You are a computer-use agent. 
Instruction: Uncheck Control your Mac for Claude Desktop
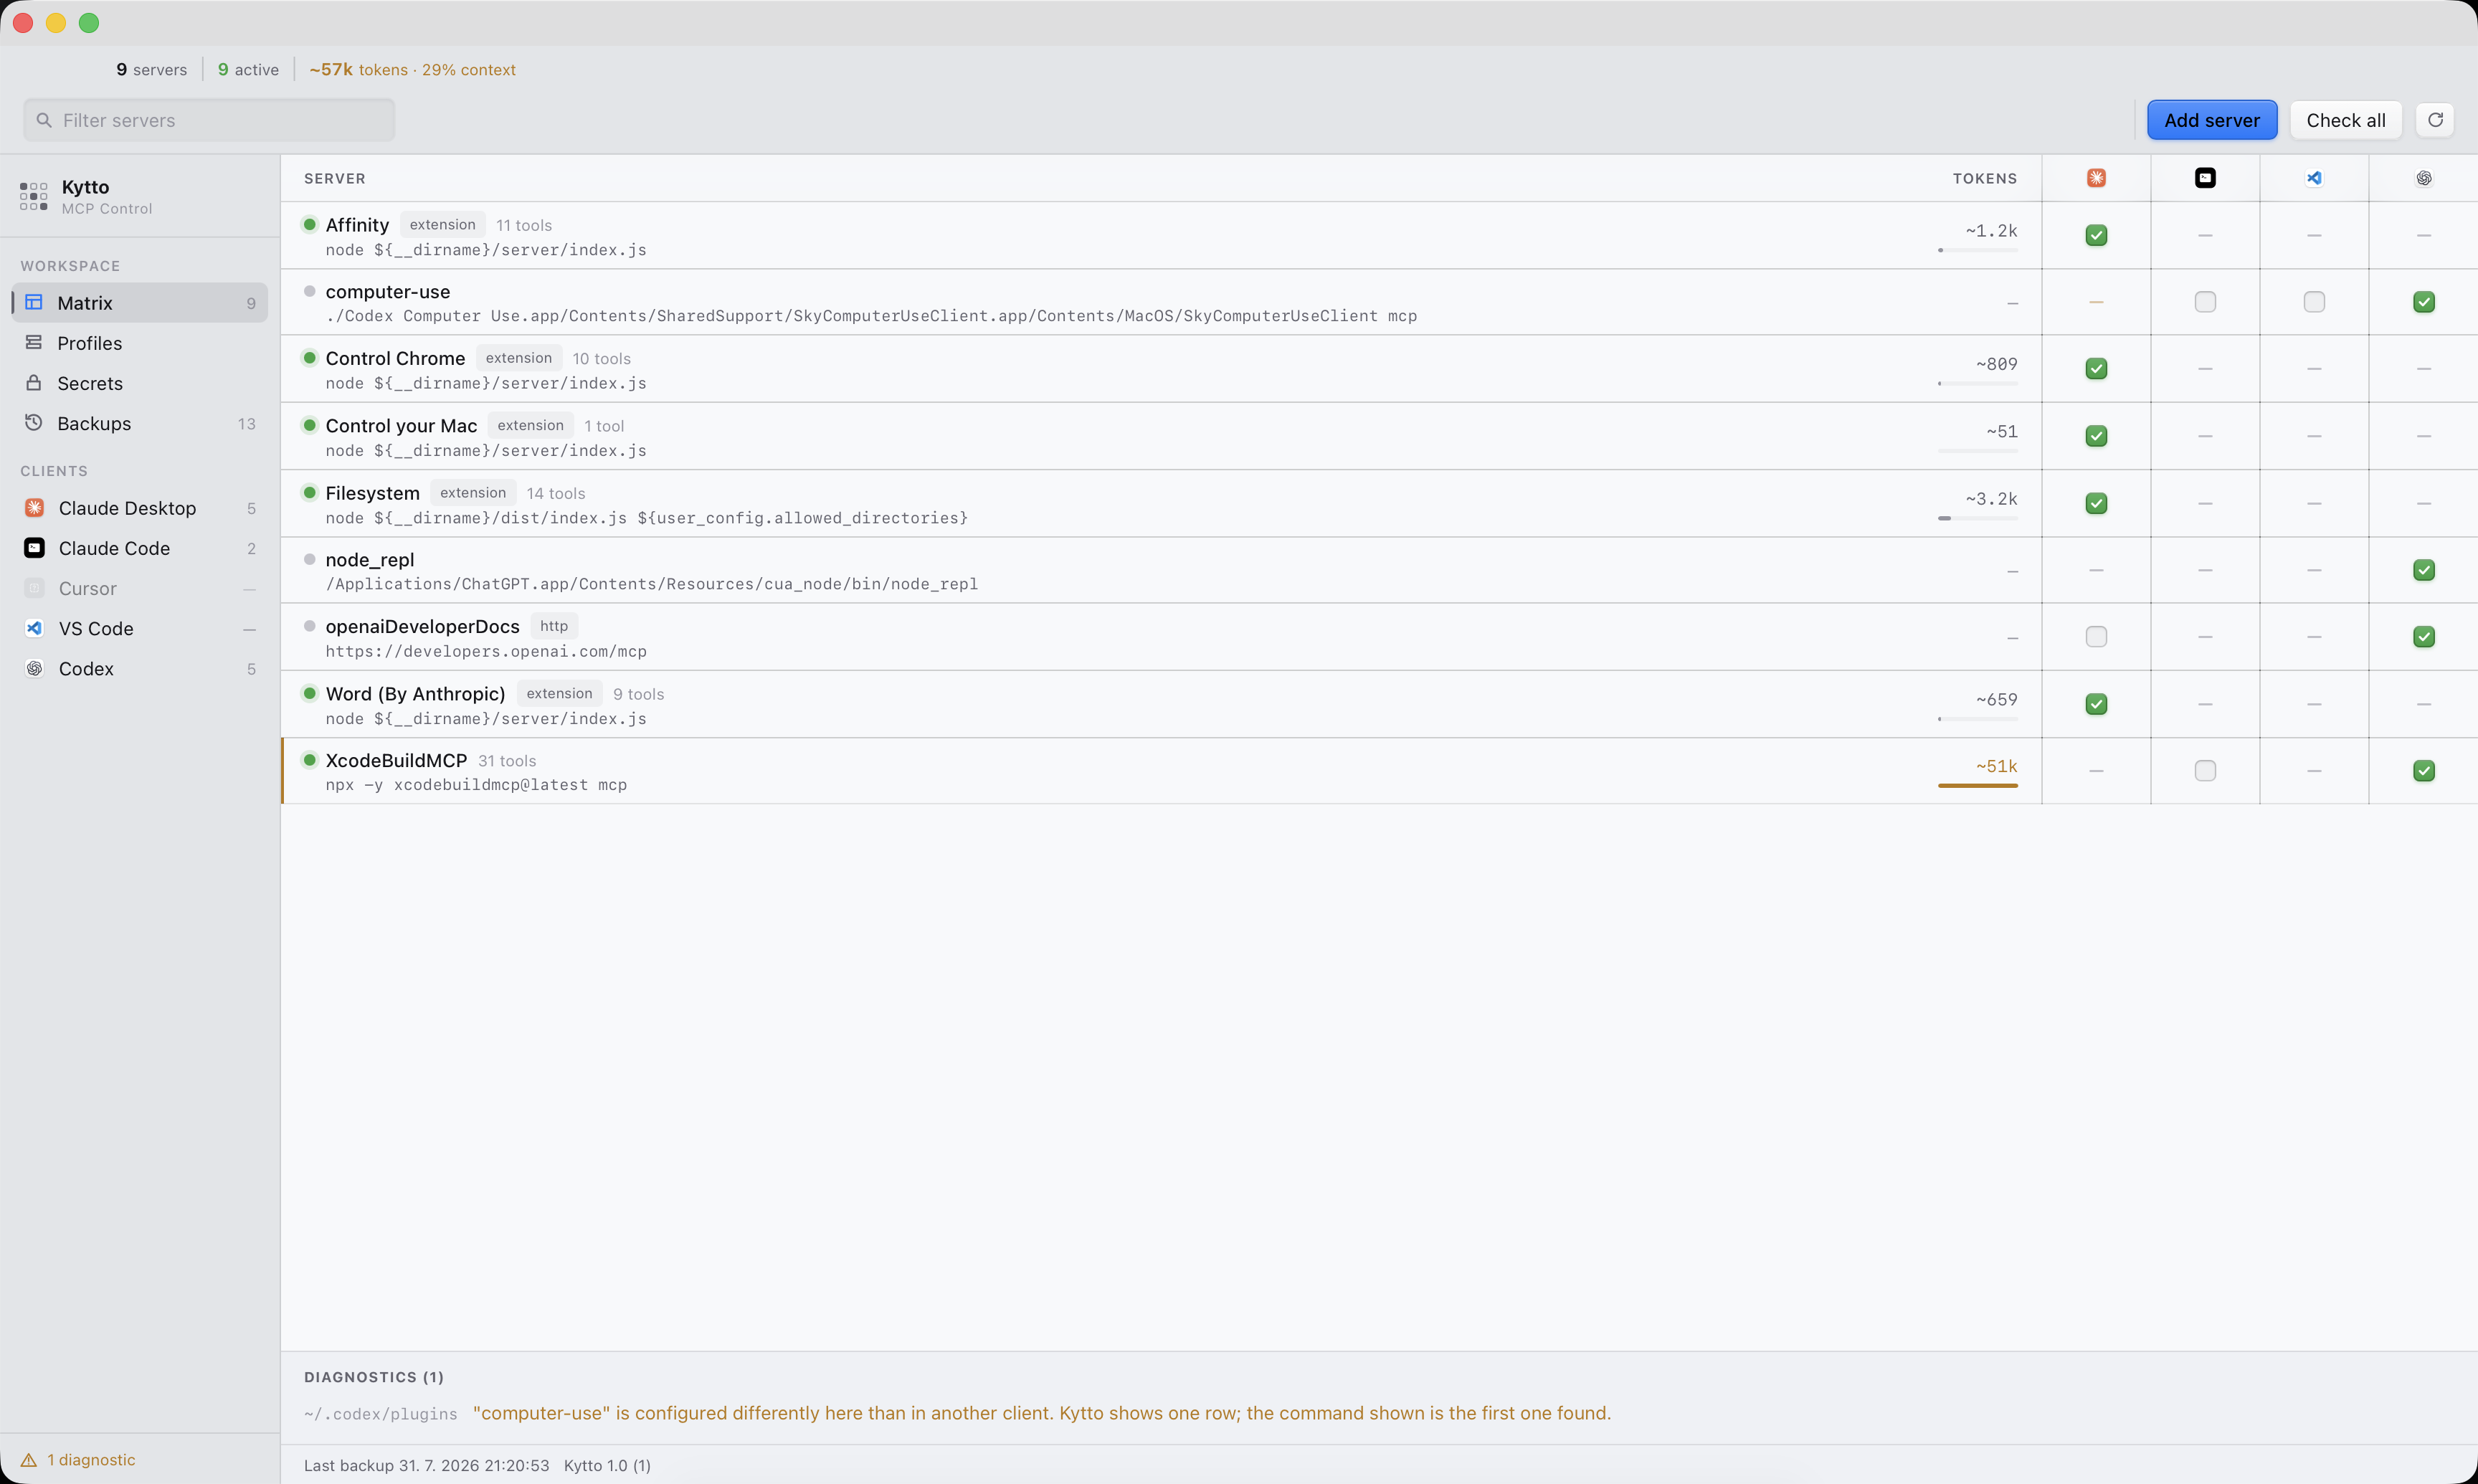[2096, 436]
